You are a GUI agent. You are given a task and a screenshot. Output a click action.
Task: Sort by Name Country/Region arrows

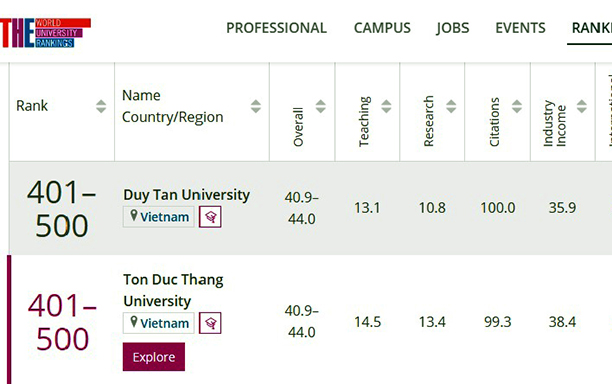point(256,106)
